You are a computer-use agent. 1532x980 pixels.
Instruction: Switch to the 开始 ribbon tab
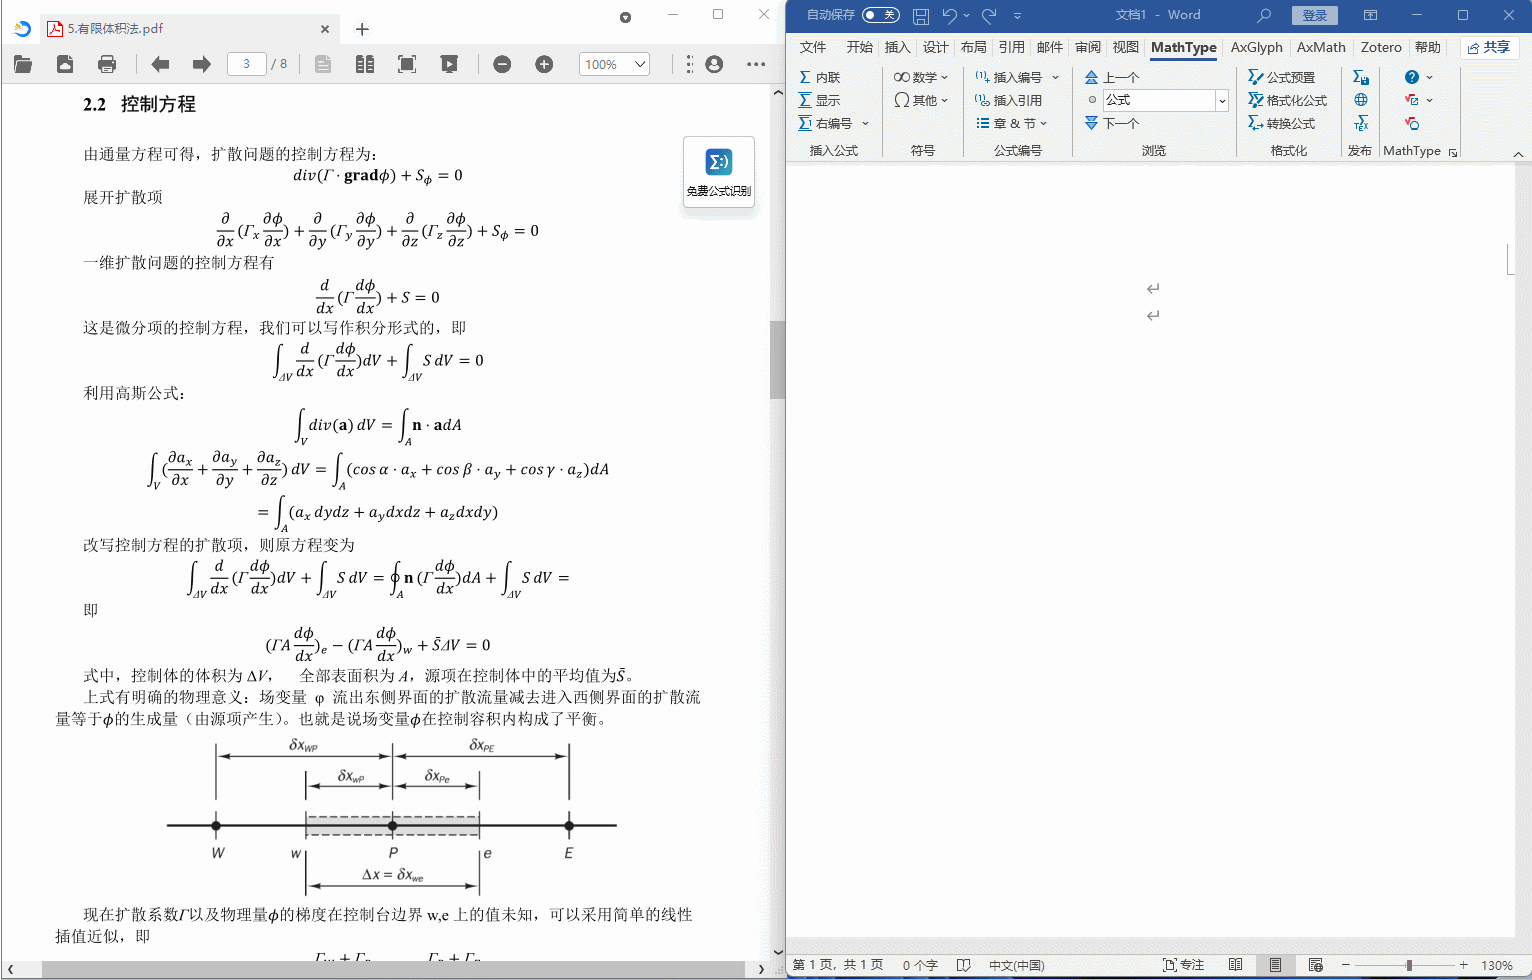click(x=859, y=47)
